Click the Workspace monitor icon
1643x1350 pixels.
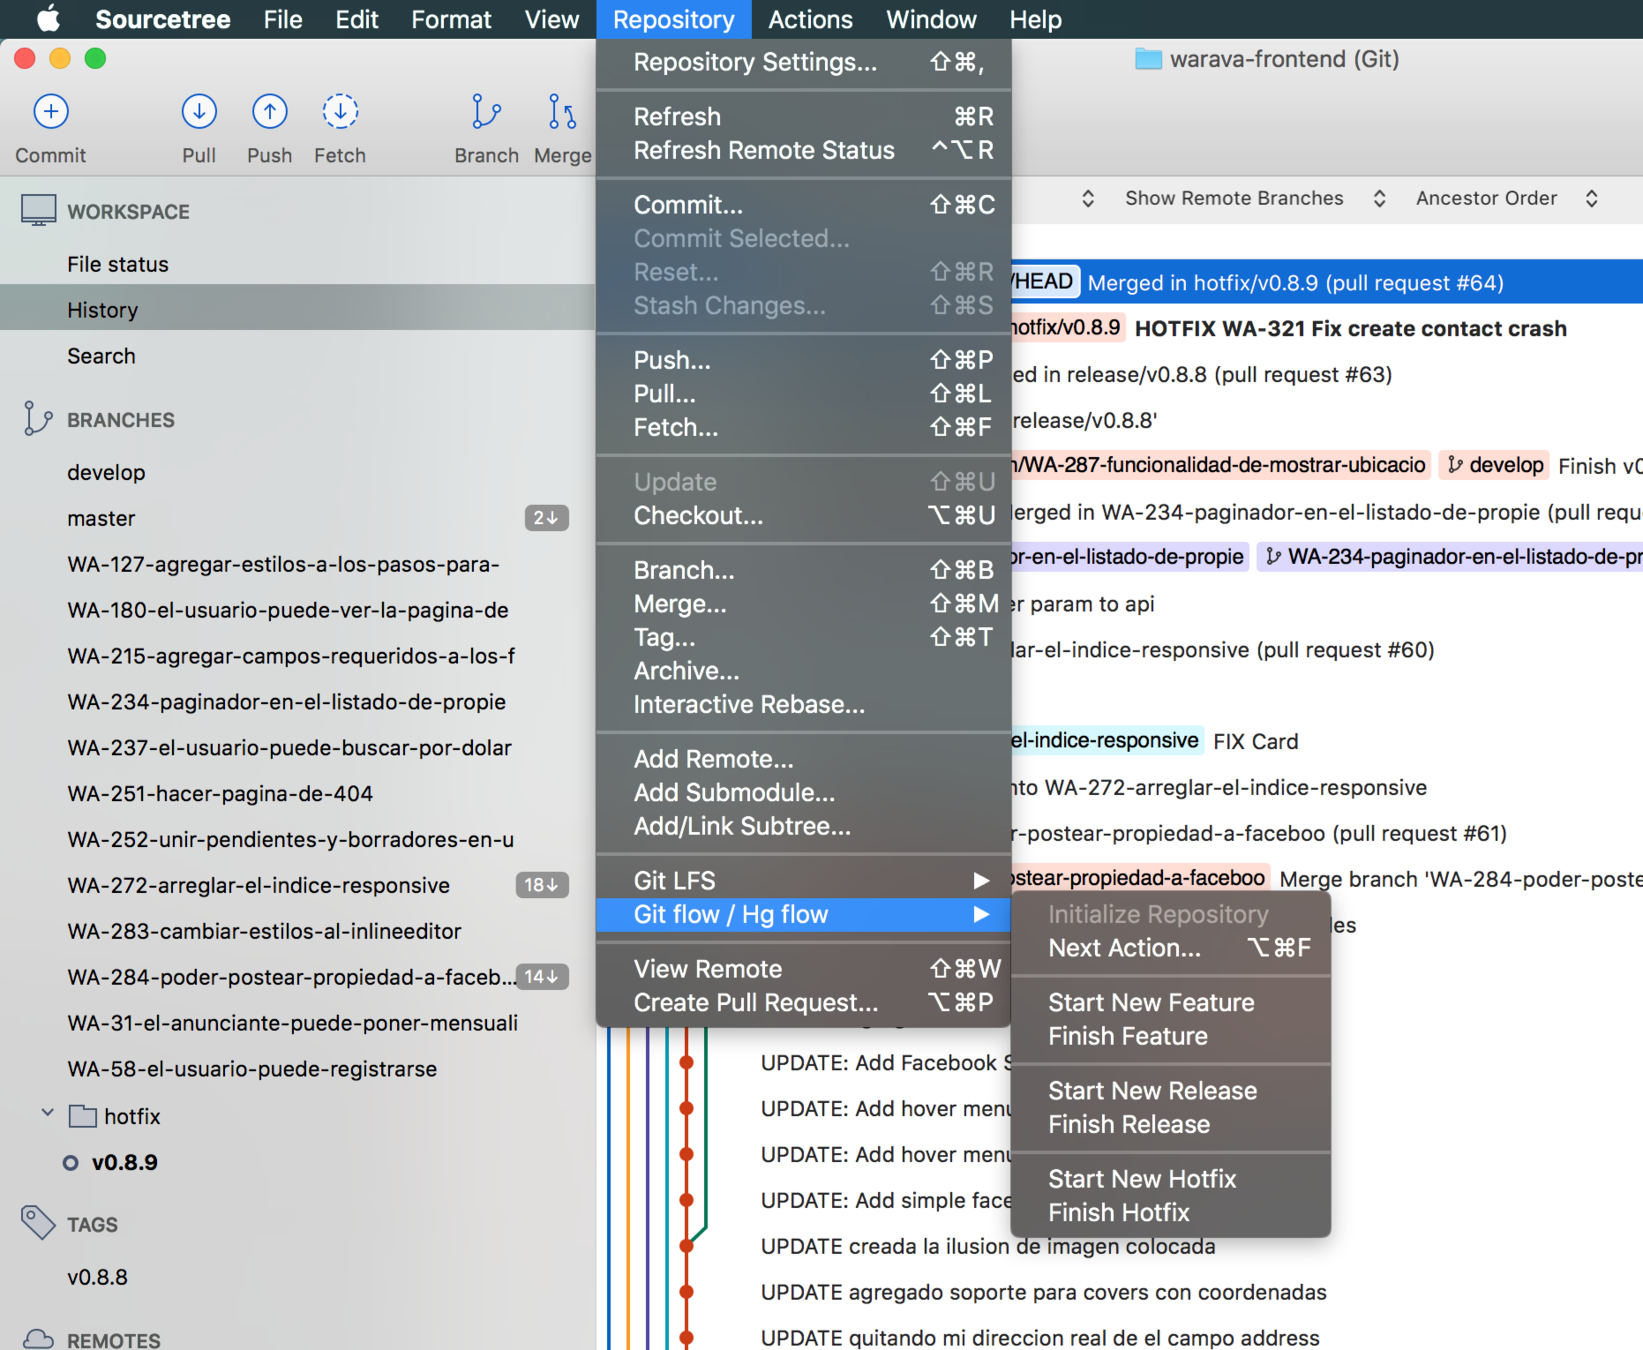pos(38,211)
